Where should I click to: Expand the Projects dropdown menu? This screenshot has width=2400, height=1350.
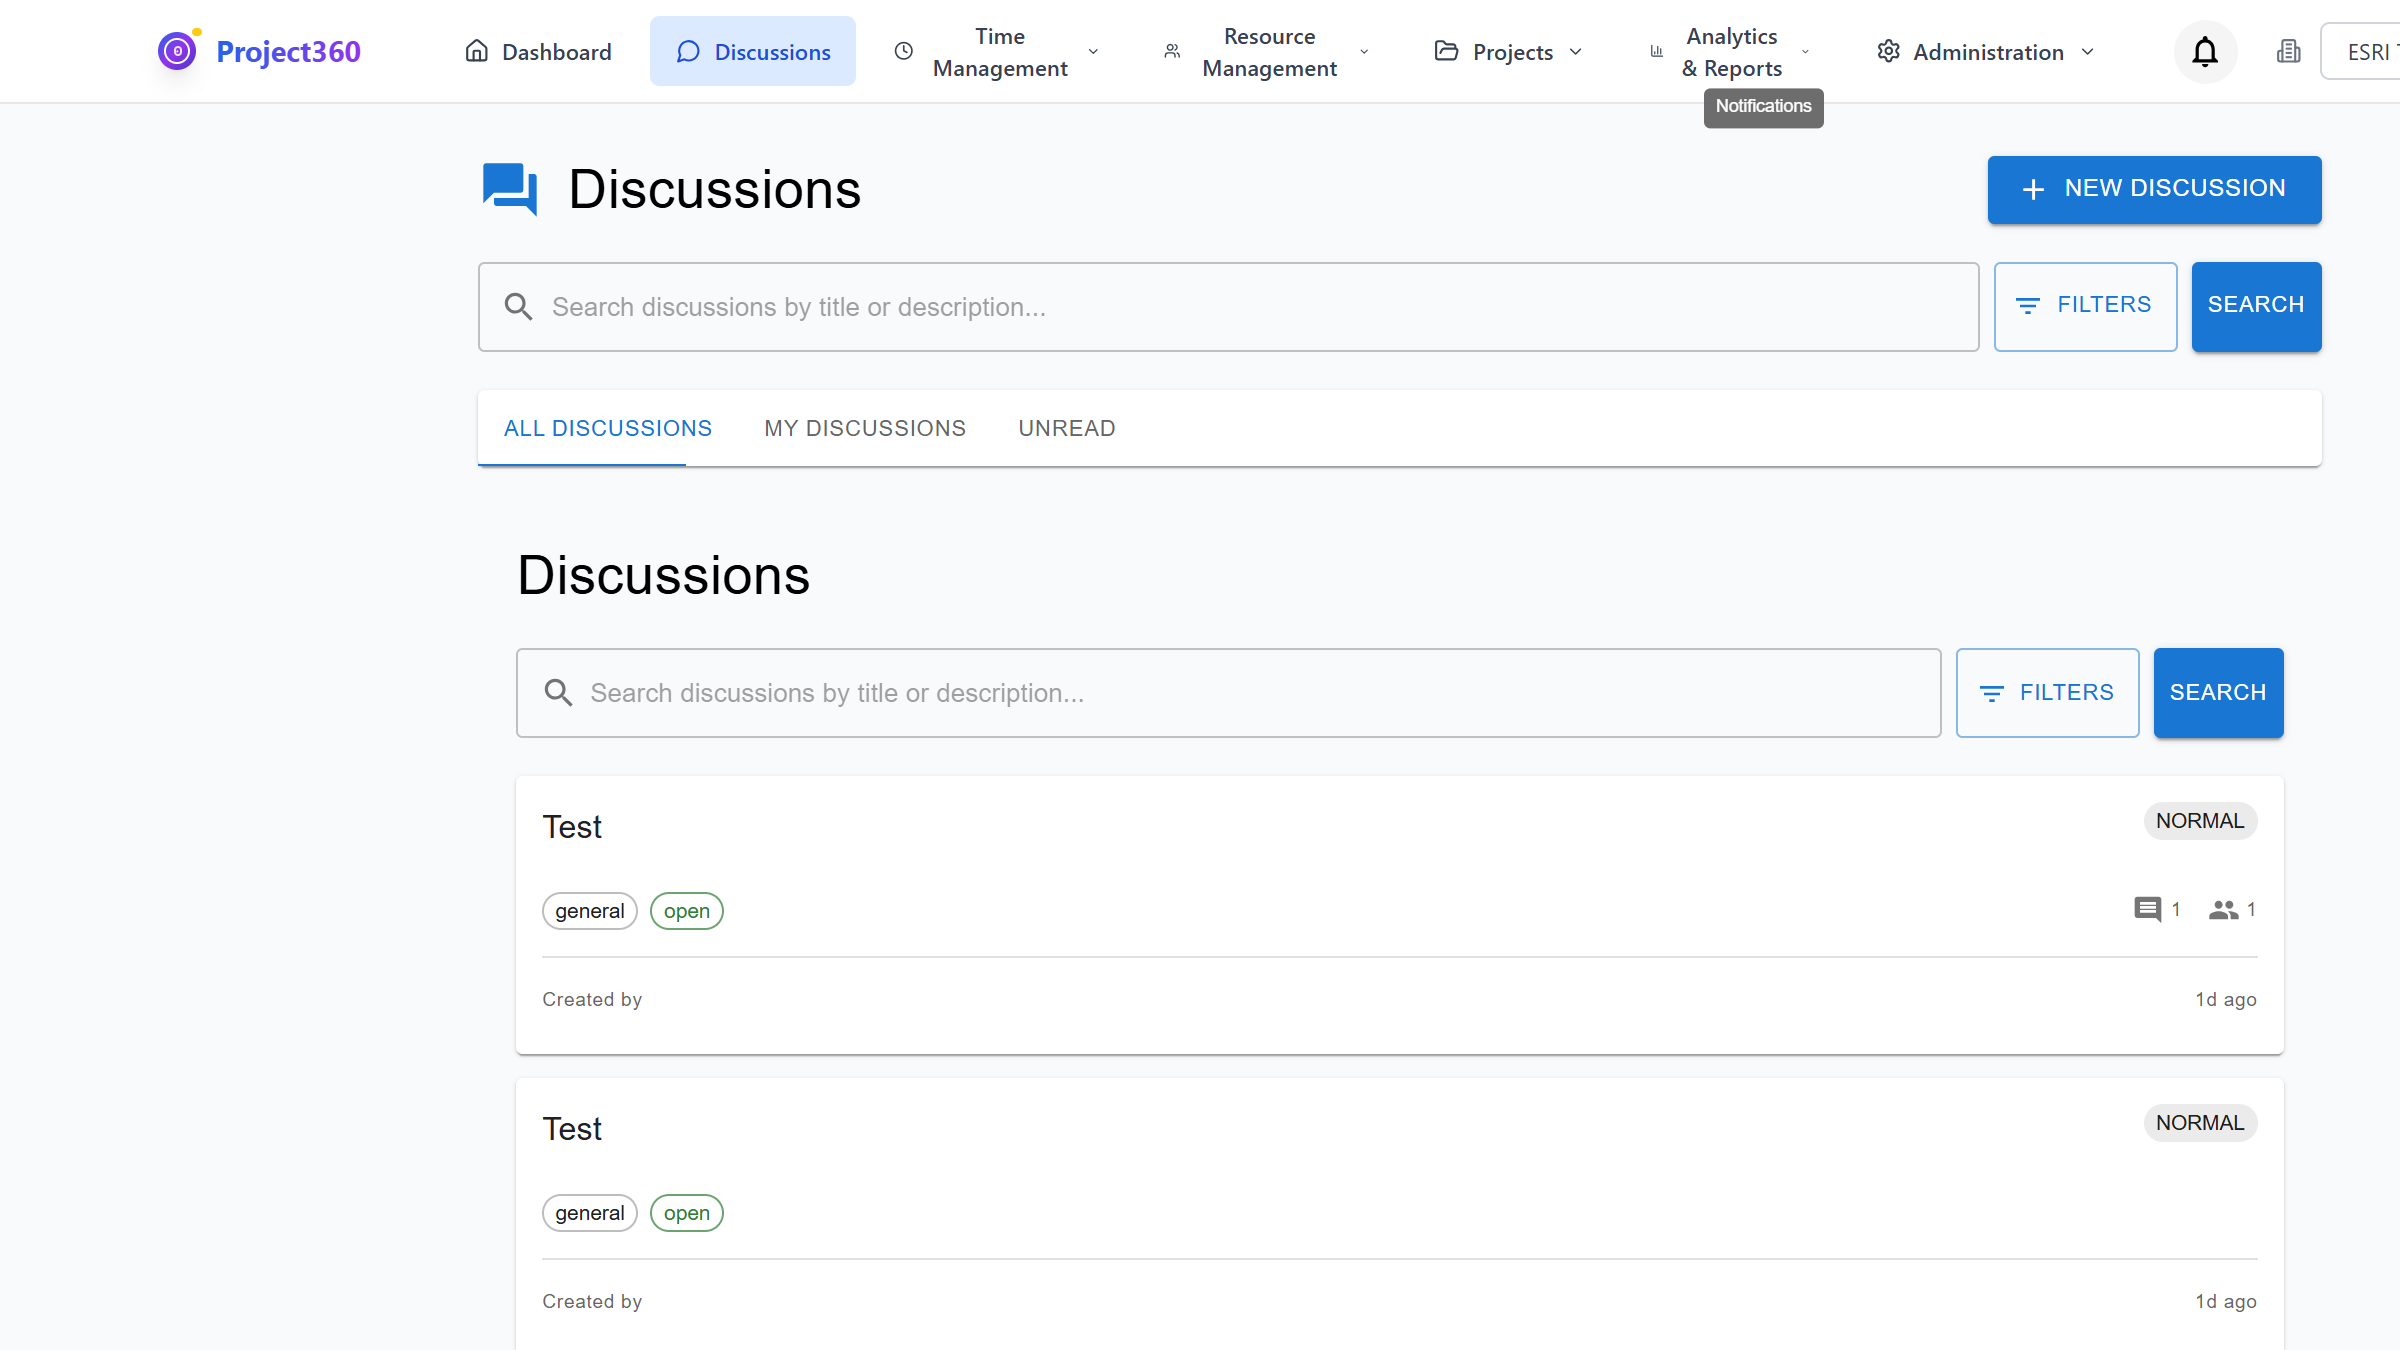[x=1511, y=51]
